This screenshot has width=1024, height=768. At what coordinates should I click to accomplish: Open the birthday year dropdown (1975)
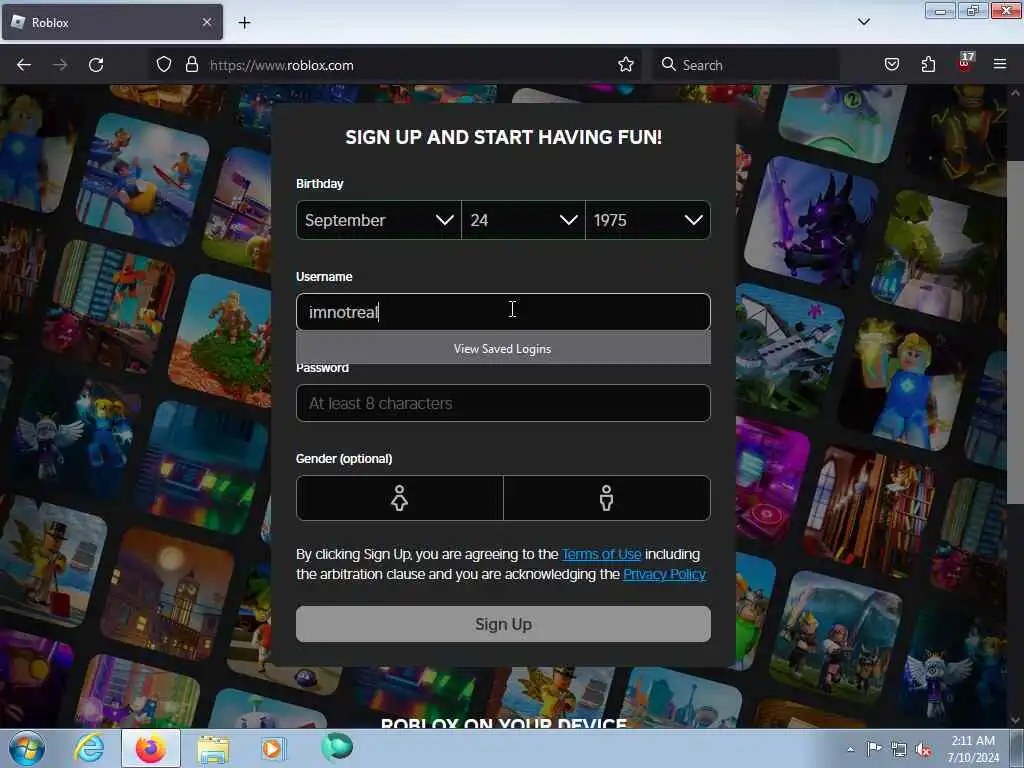click(x=648, y=220)
